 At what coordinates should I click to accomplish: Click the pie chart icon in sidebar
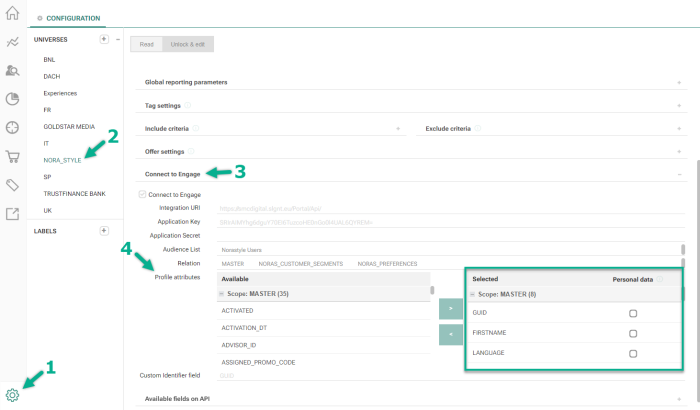(13, 99)
